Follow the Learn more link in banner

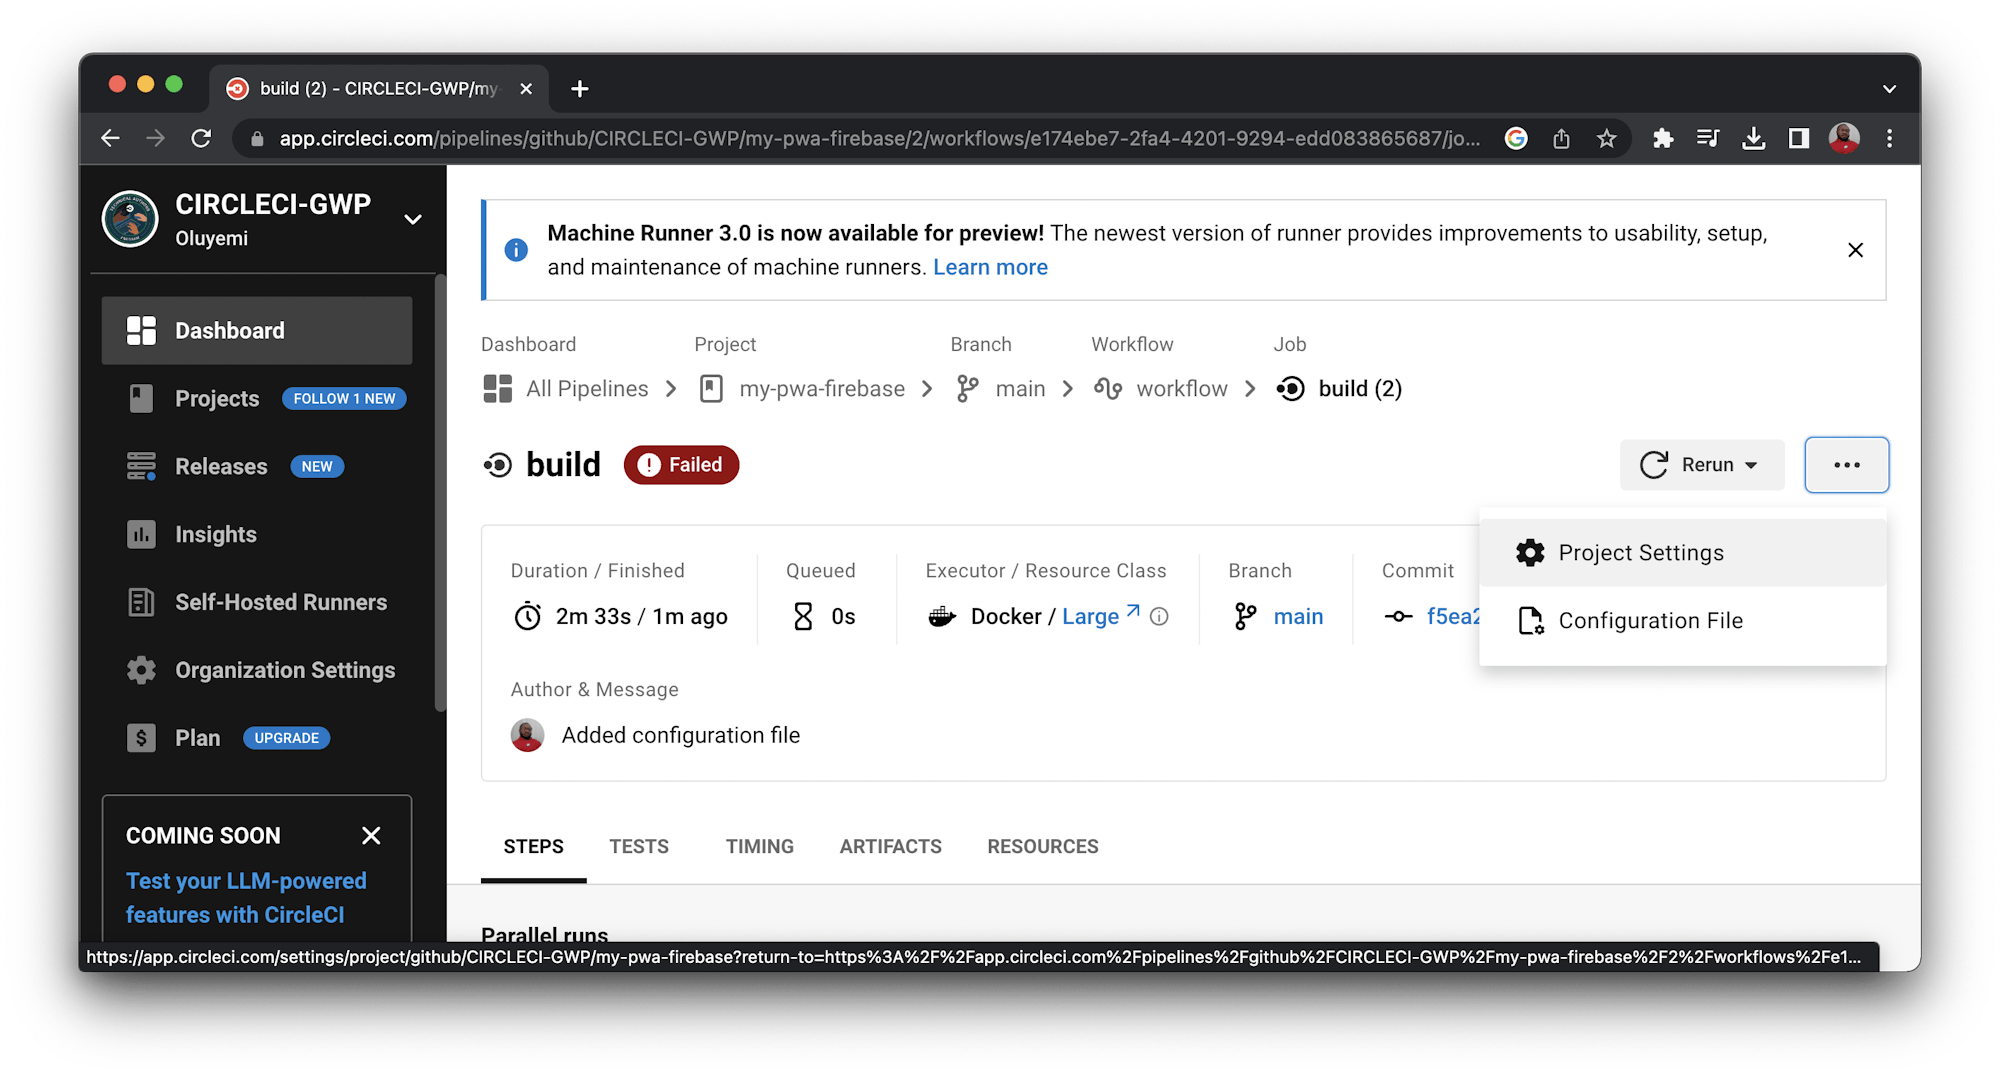[990, 268]
